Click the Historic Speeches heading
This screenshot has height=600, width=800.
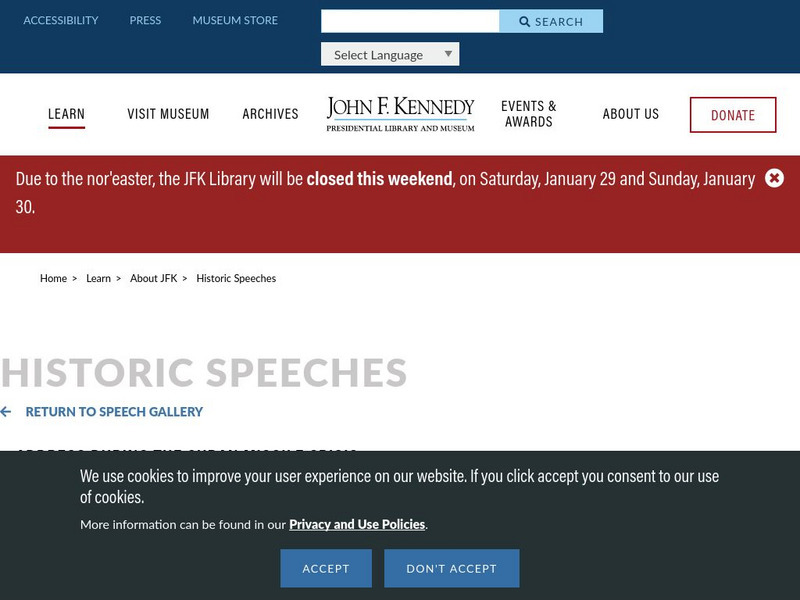point(204,372)
